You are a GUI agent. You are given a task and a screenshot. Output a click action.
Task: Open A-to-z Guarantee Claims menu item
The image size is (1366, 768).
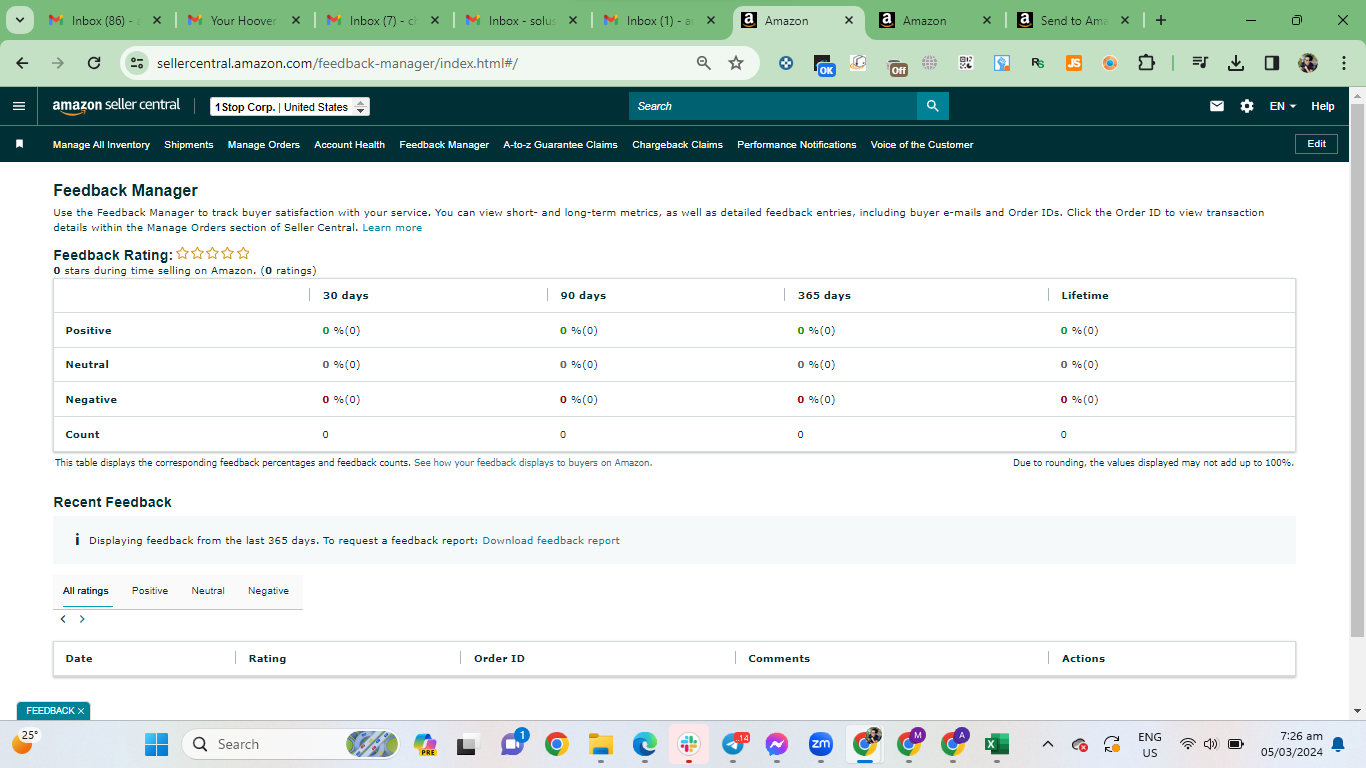point(560,145)
